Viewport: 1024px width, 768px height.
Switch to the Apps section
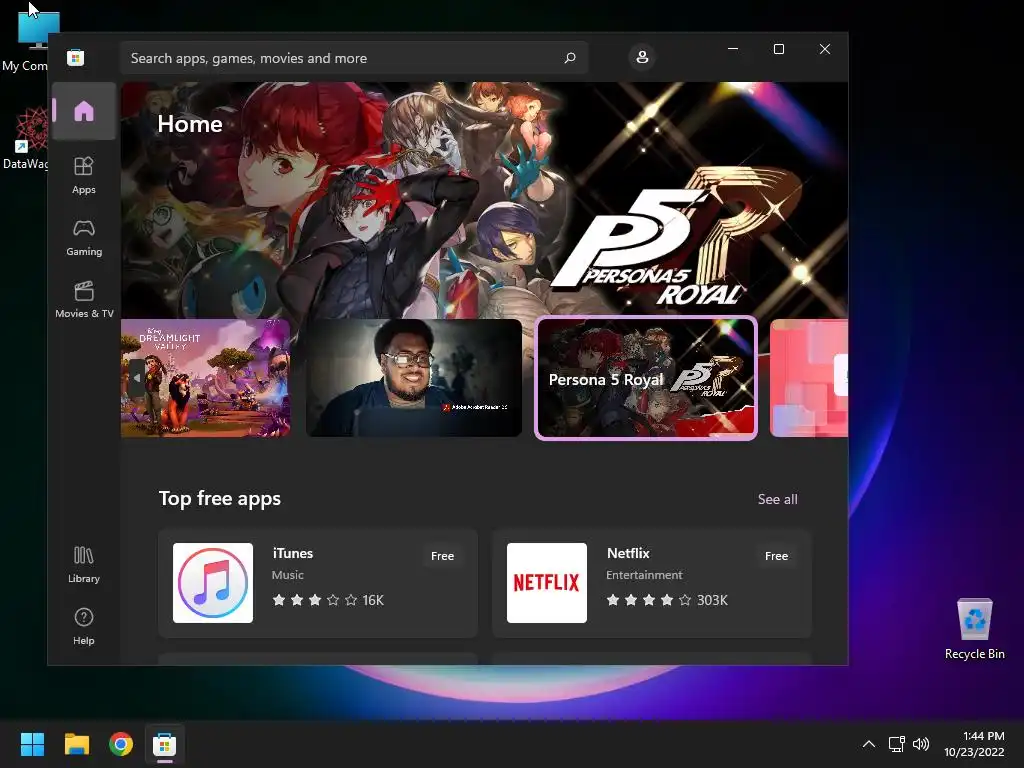(x=84, y=176)
